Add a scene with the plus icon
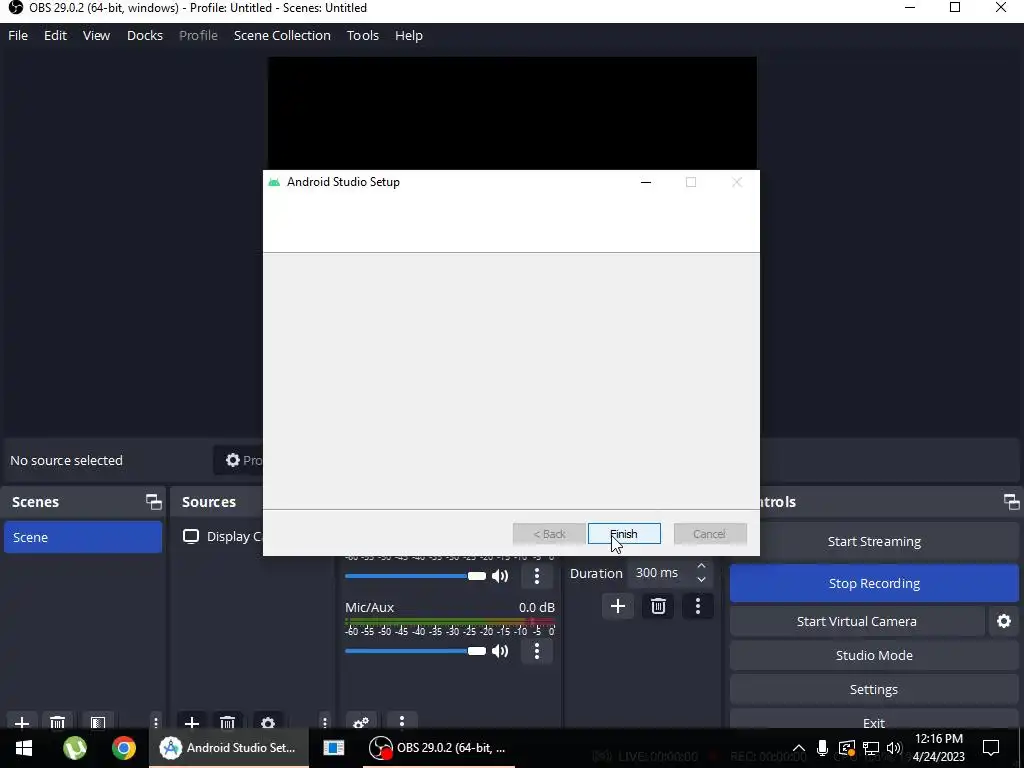 22,722
